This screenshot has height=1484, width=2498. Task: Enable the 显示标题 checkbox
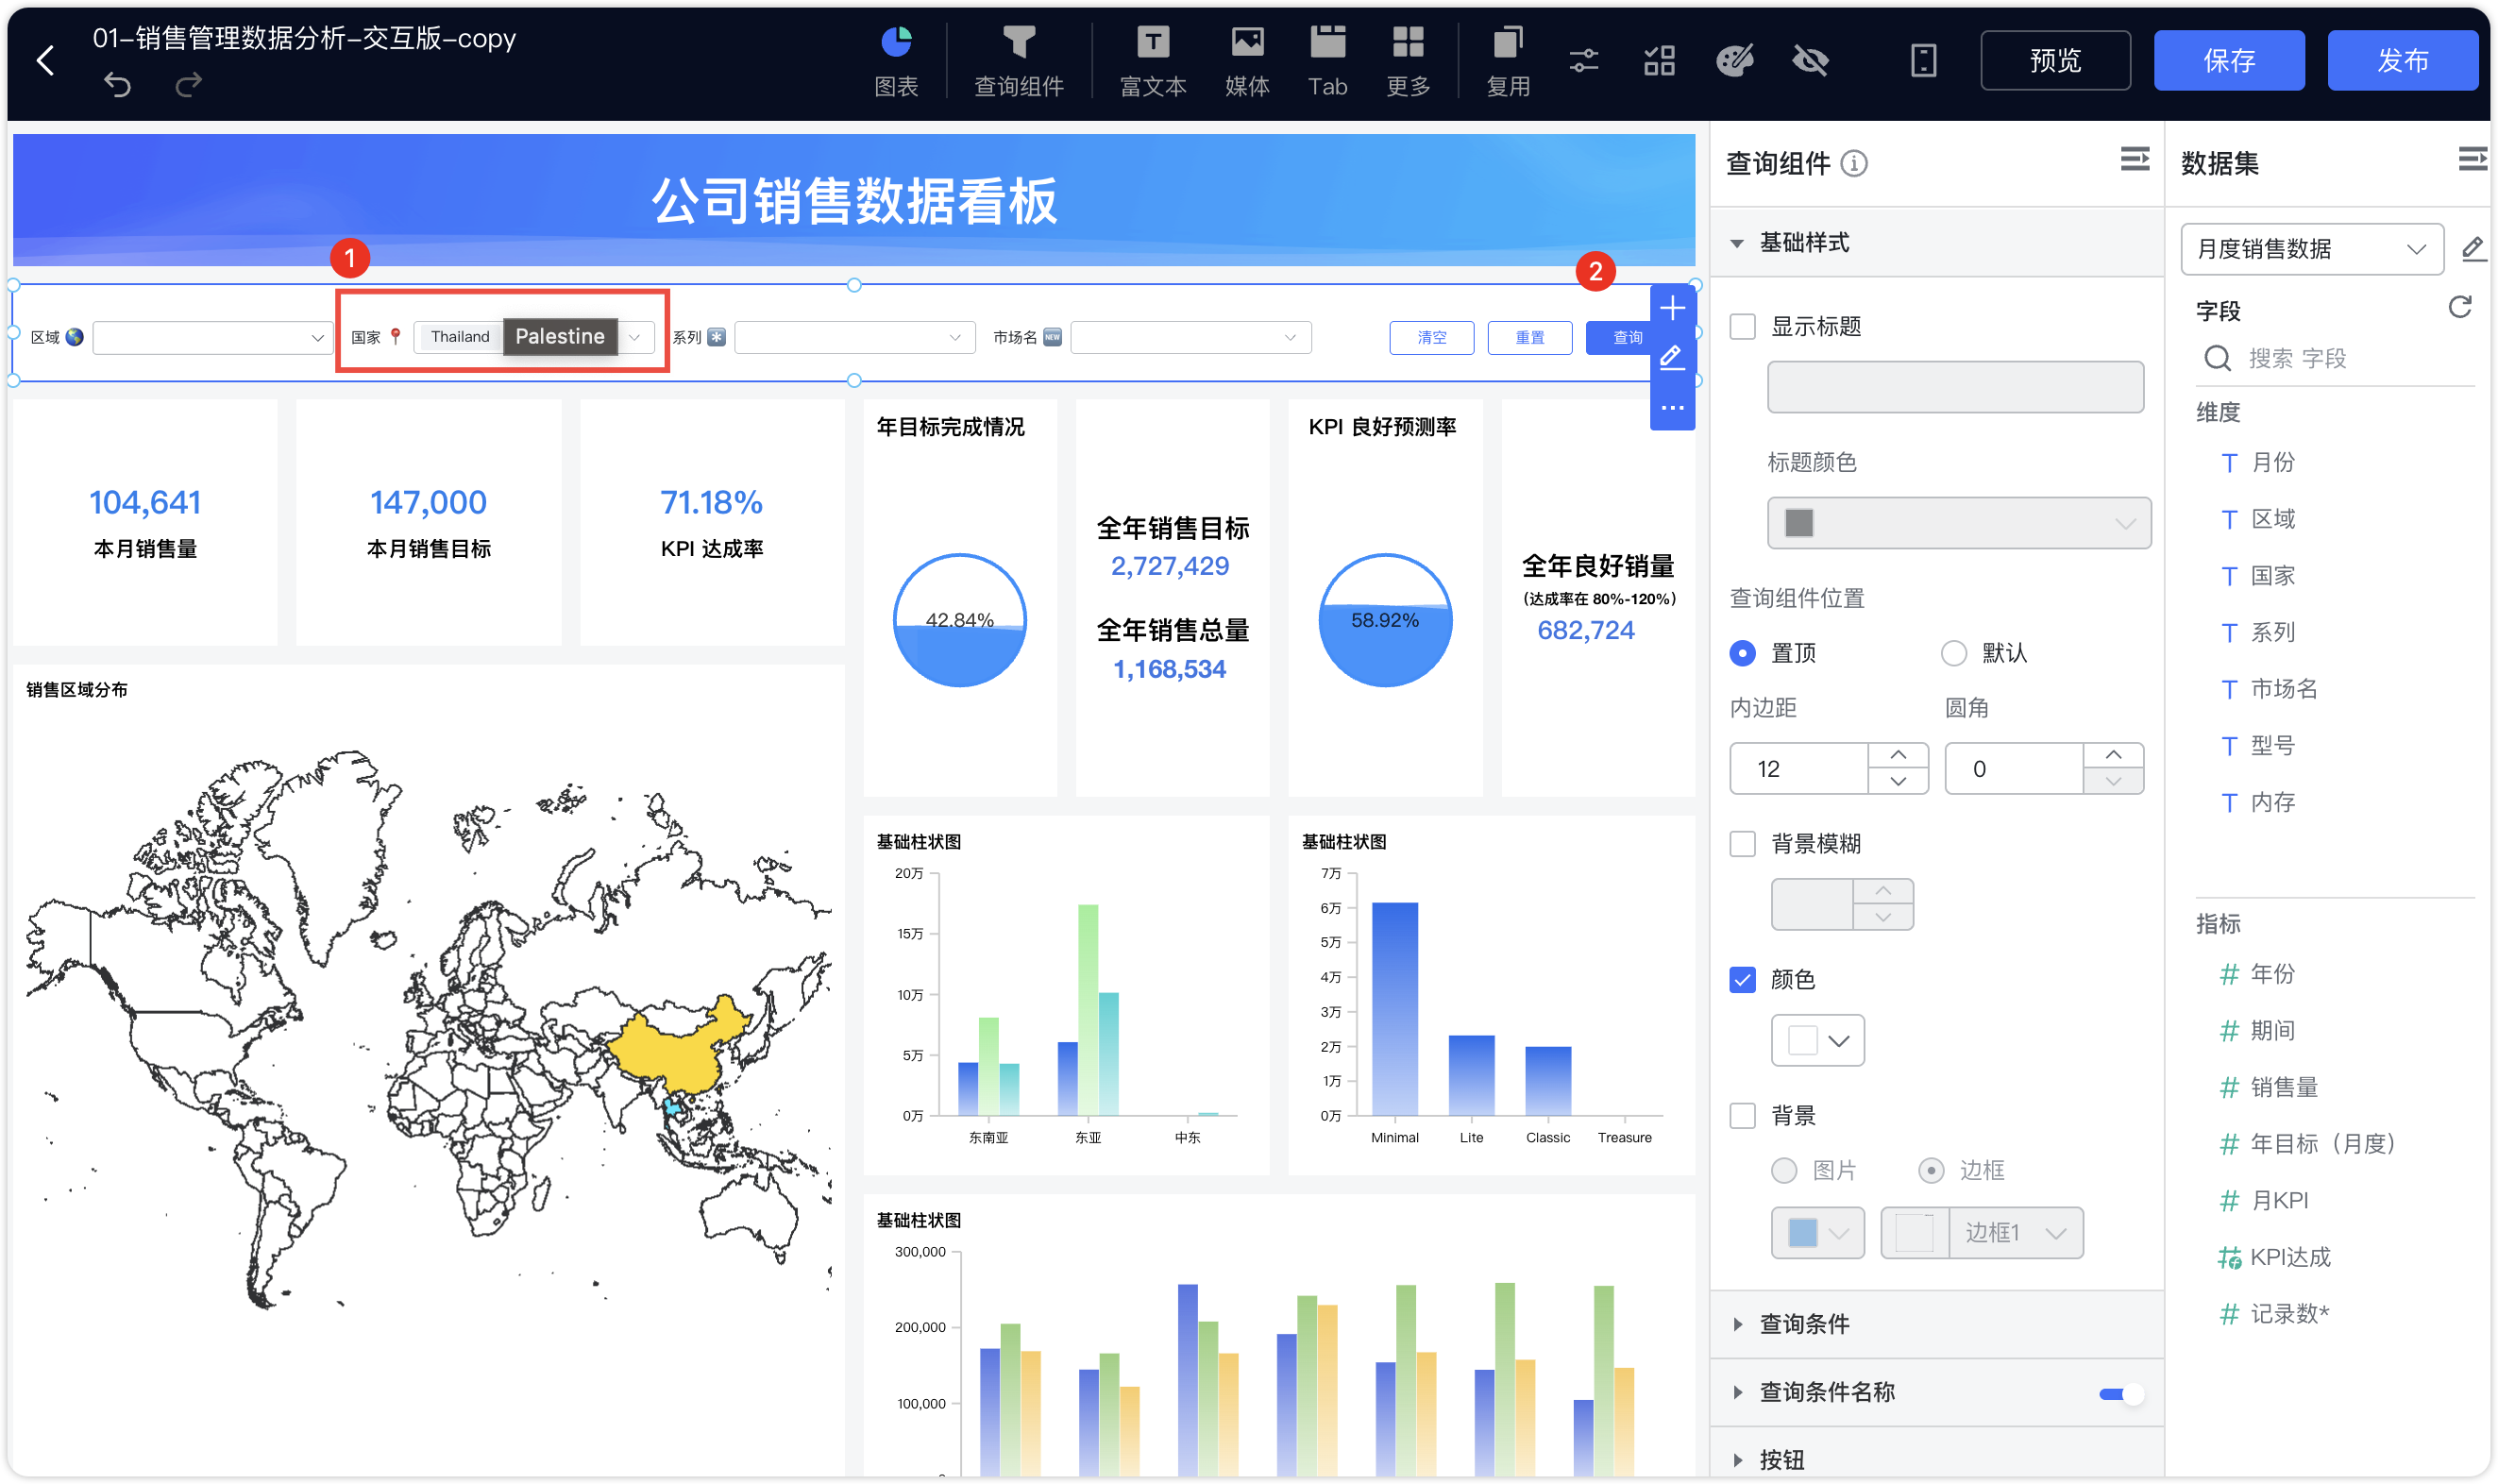[x=1742, y=327]
